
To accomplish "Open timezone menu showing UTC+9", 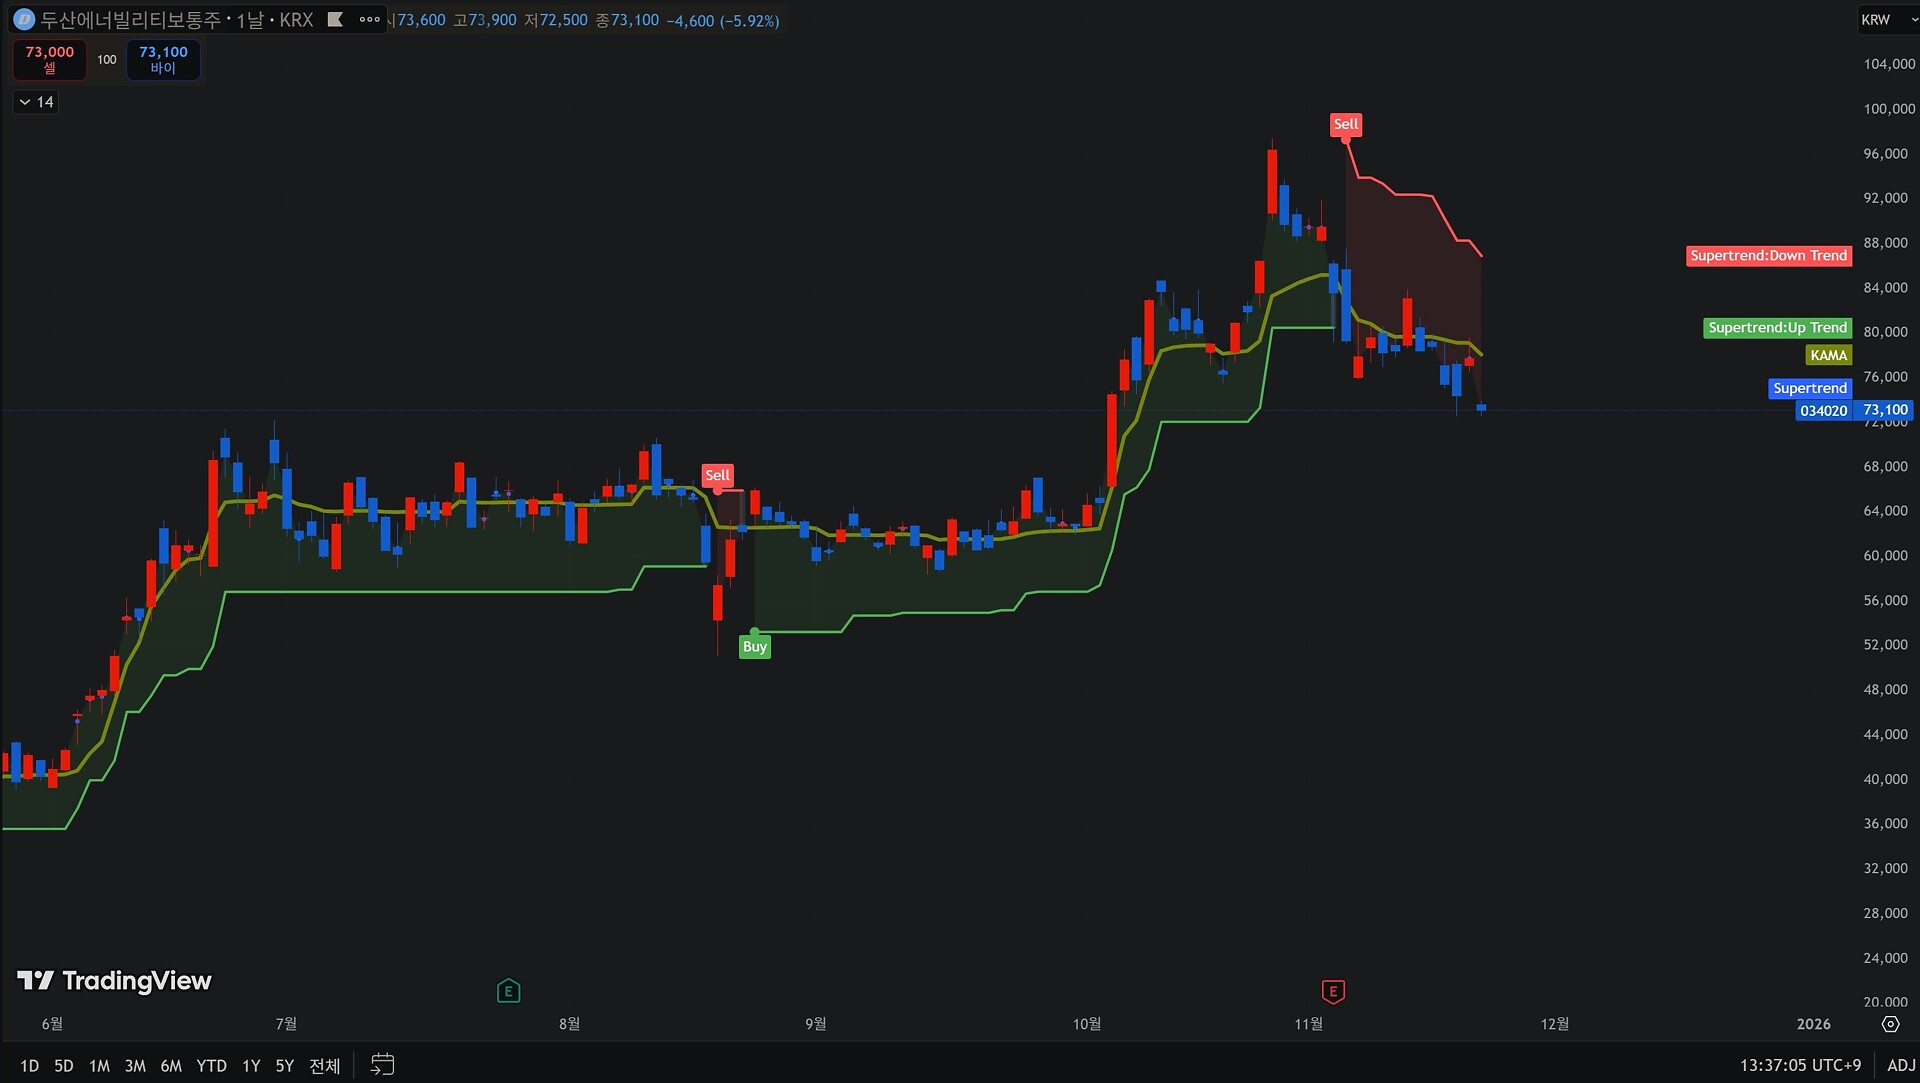I will tap(1800, 1065).
